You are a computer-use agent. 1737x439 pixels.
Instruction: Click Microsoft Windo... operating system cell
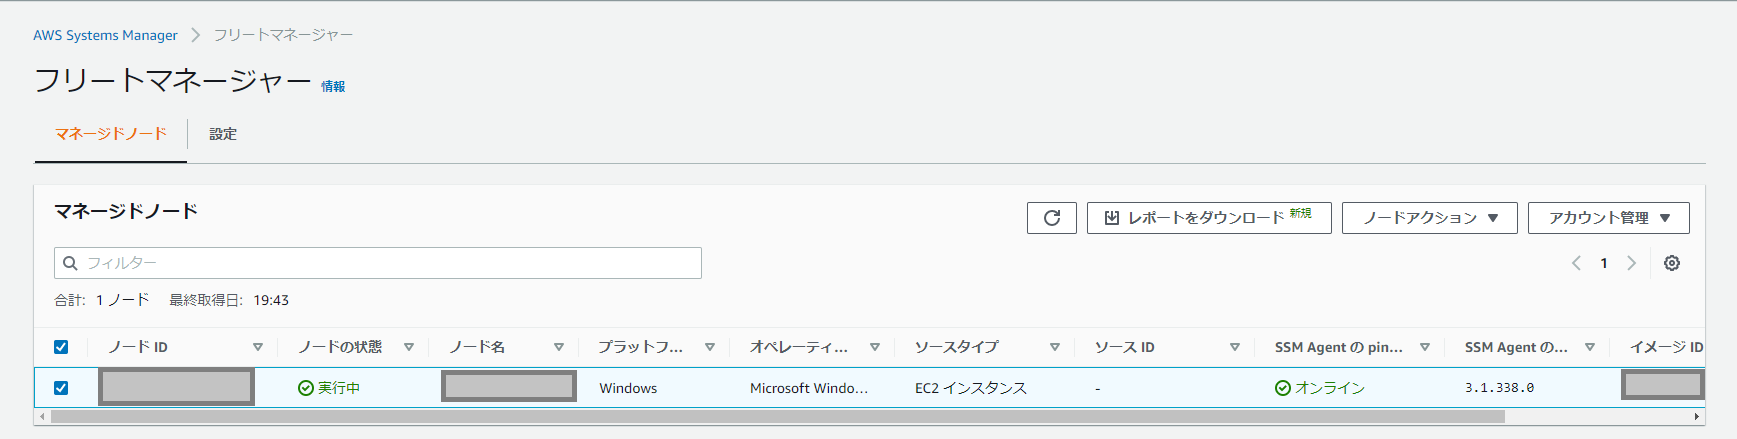809,388
